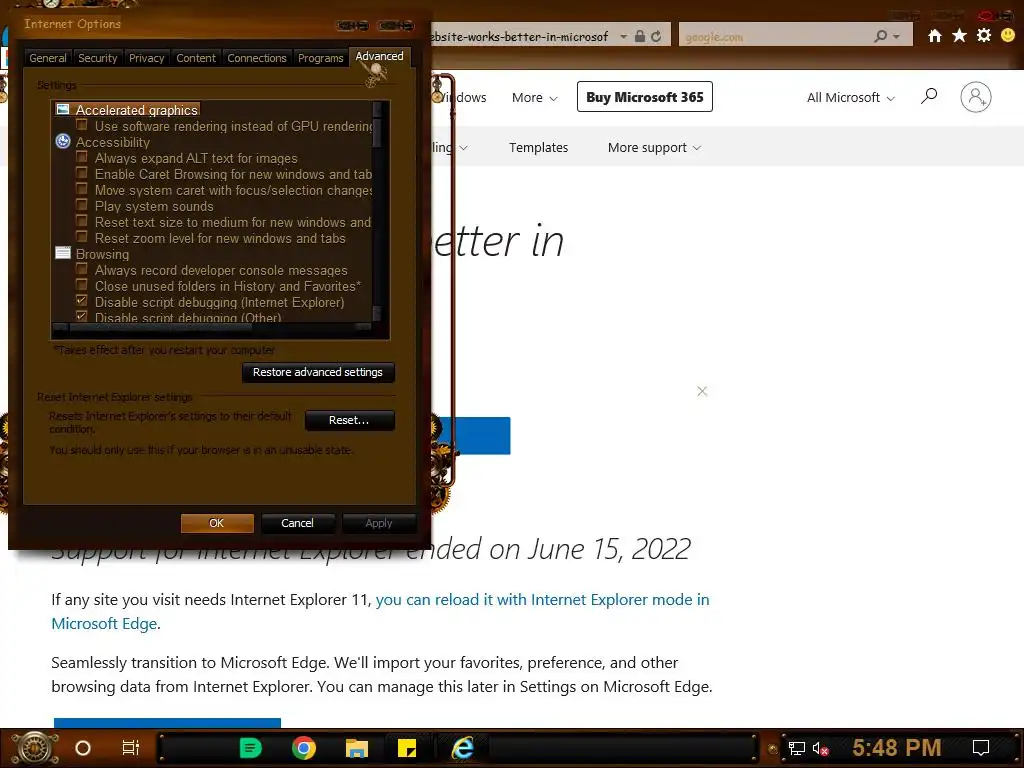
Task: Click the taskbar clock showing 5:48 PM
Action: point(897,748)
